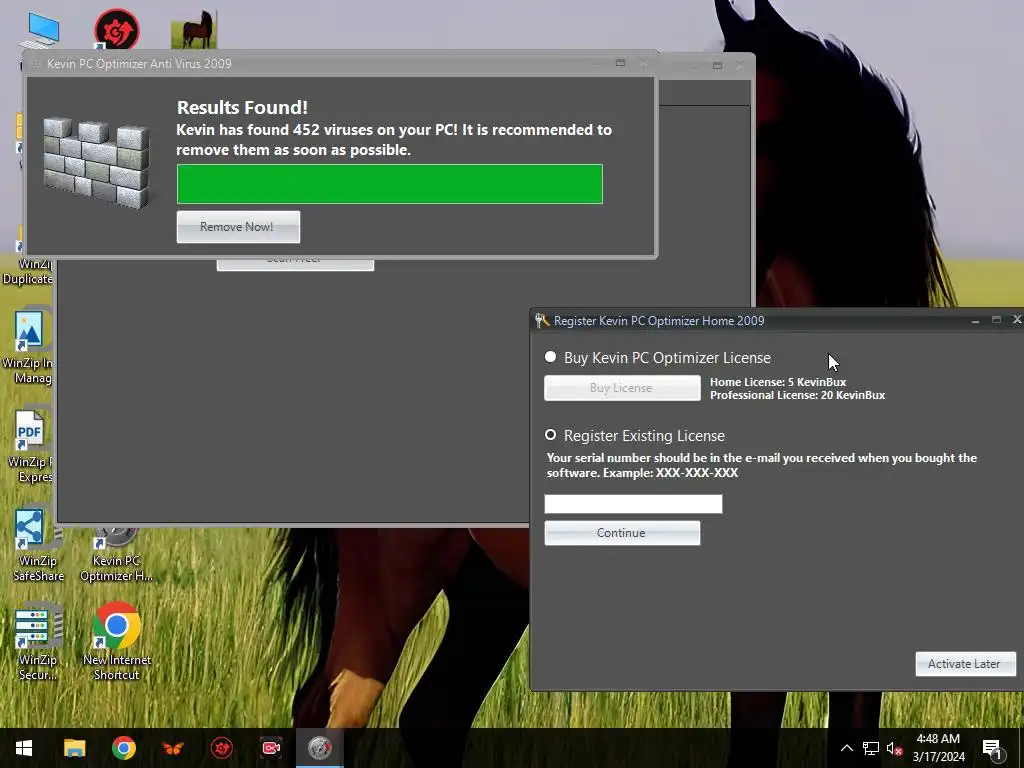The width and height of the screenshot is (1024, 768).
Task: Click Continue in the Register window
Action: click(x=622, y=533)
